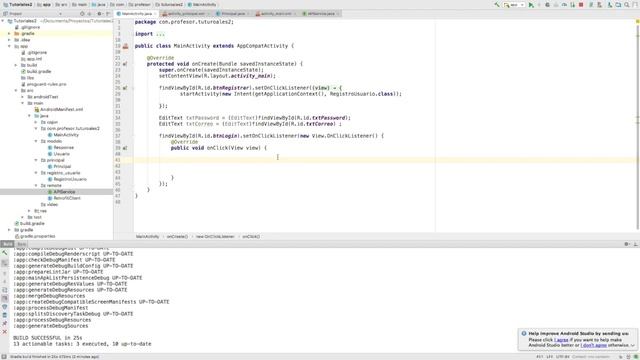Click Tutoriales2 breadcrumb in navigation bar
This screenshot has height=360, width=640.
point(17,4)
